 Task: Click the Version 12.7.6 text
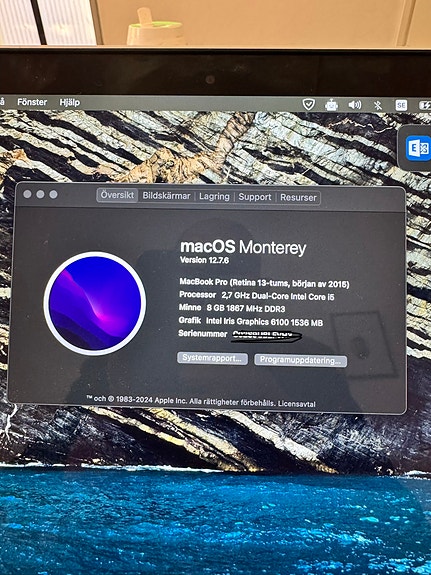pos(205,260)
